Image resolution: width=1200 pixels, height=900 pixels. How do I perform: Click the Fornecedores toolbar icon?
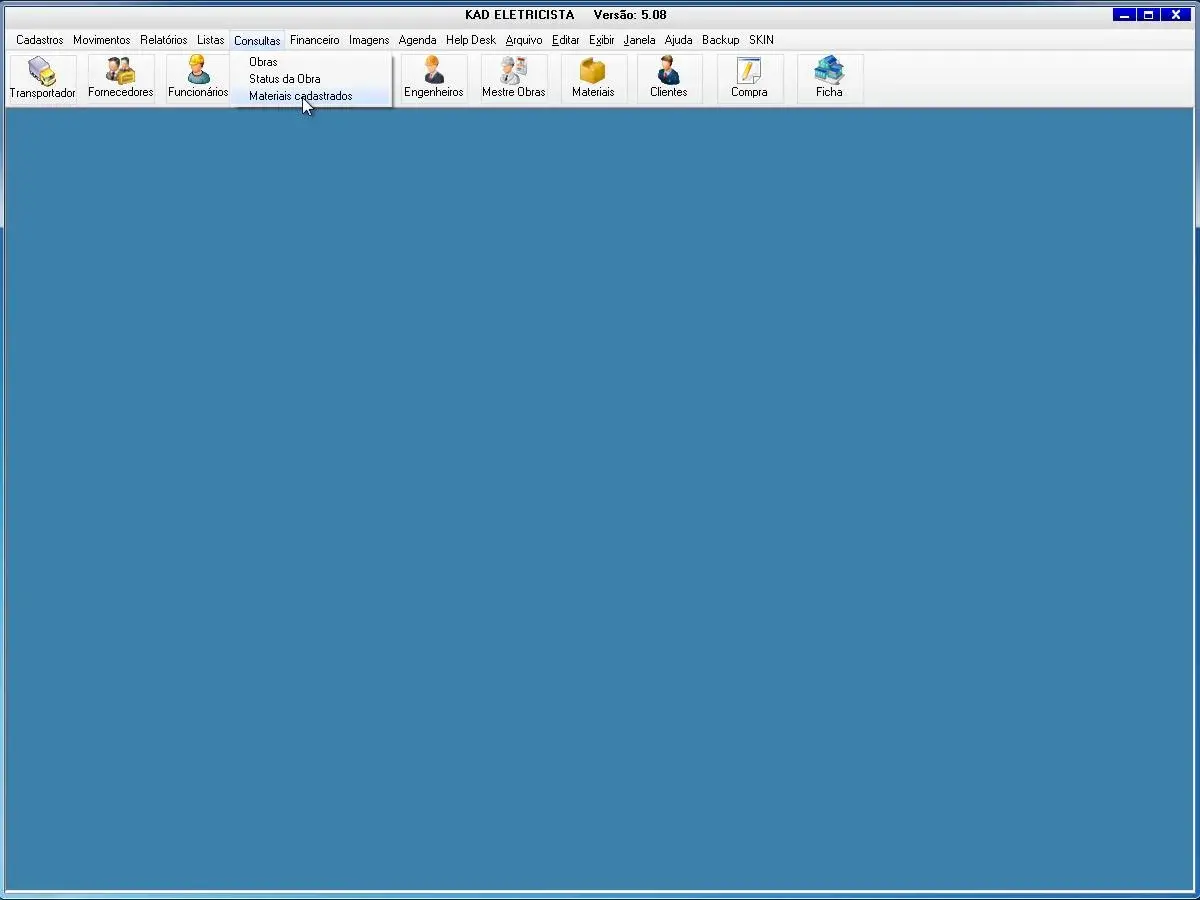pyautogui.click(x=120, y=78)
